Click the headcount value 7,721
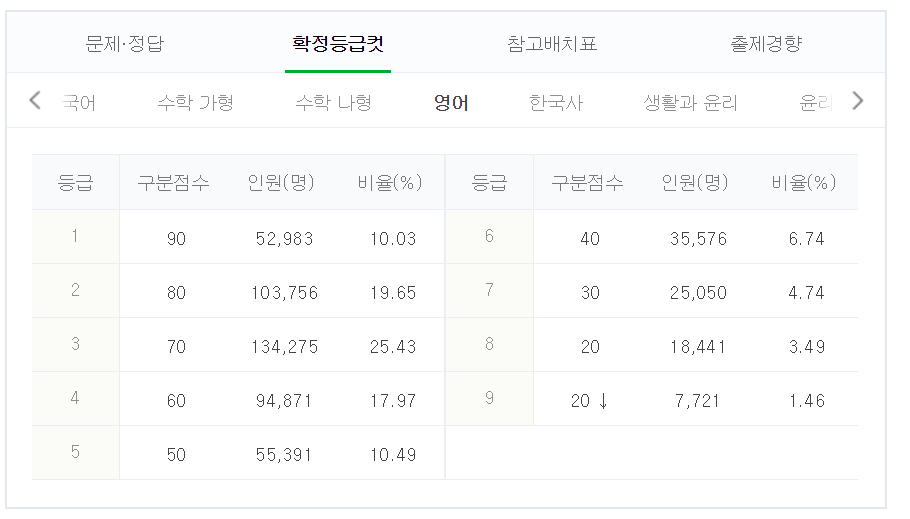 point(698,401)
